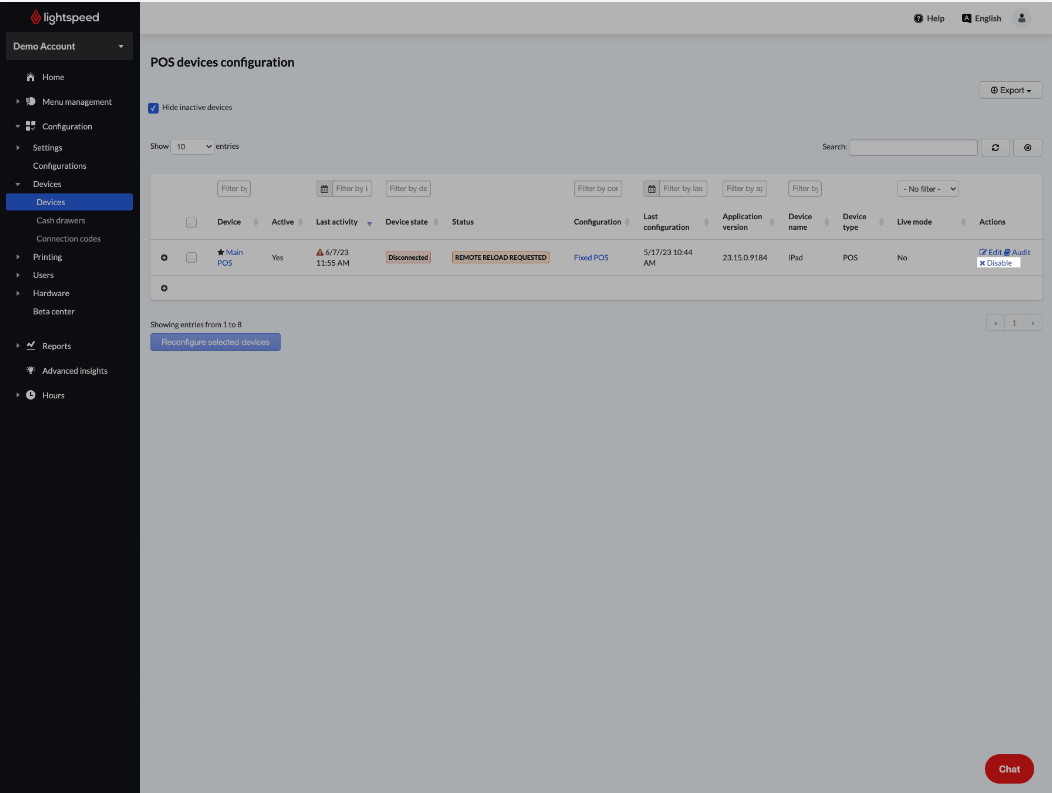Click the Disable action for Main POS
This screenshot has height=793, width=1052.
coord(996,263)
